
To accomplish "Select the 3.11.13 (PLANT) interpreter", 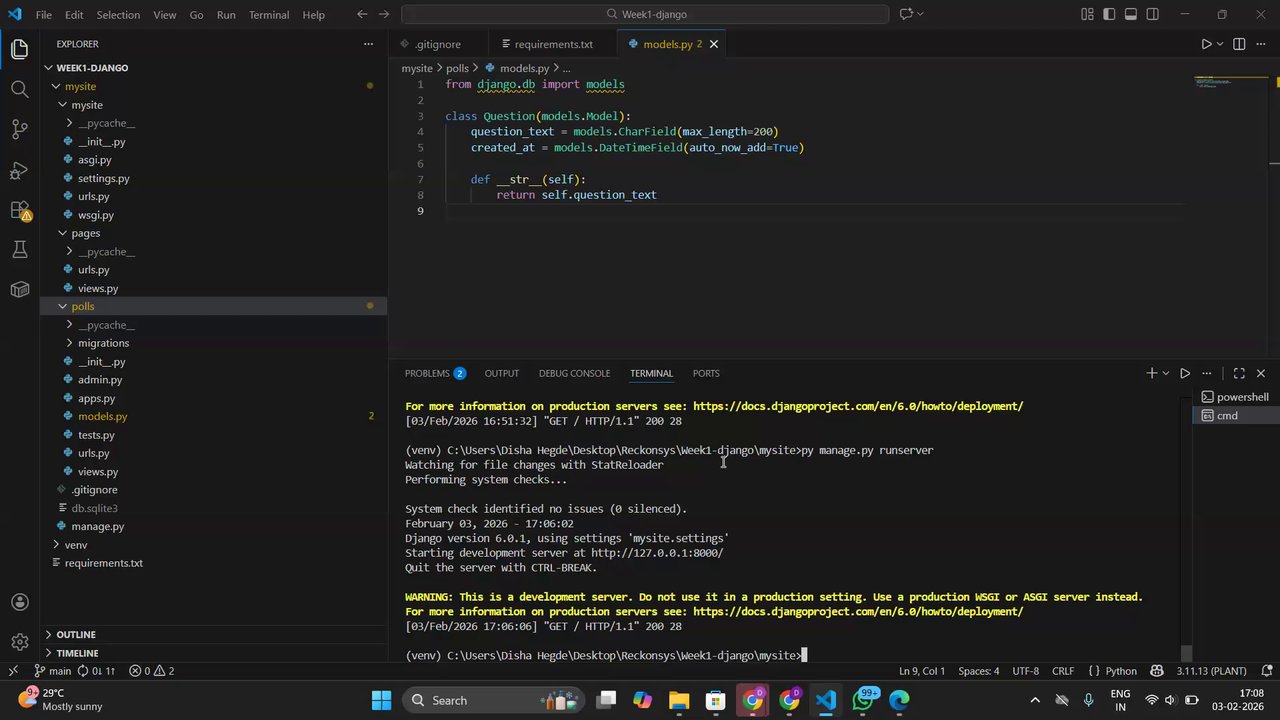I will coord(1212,671).
